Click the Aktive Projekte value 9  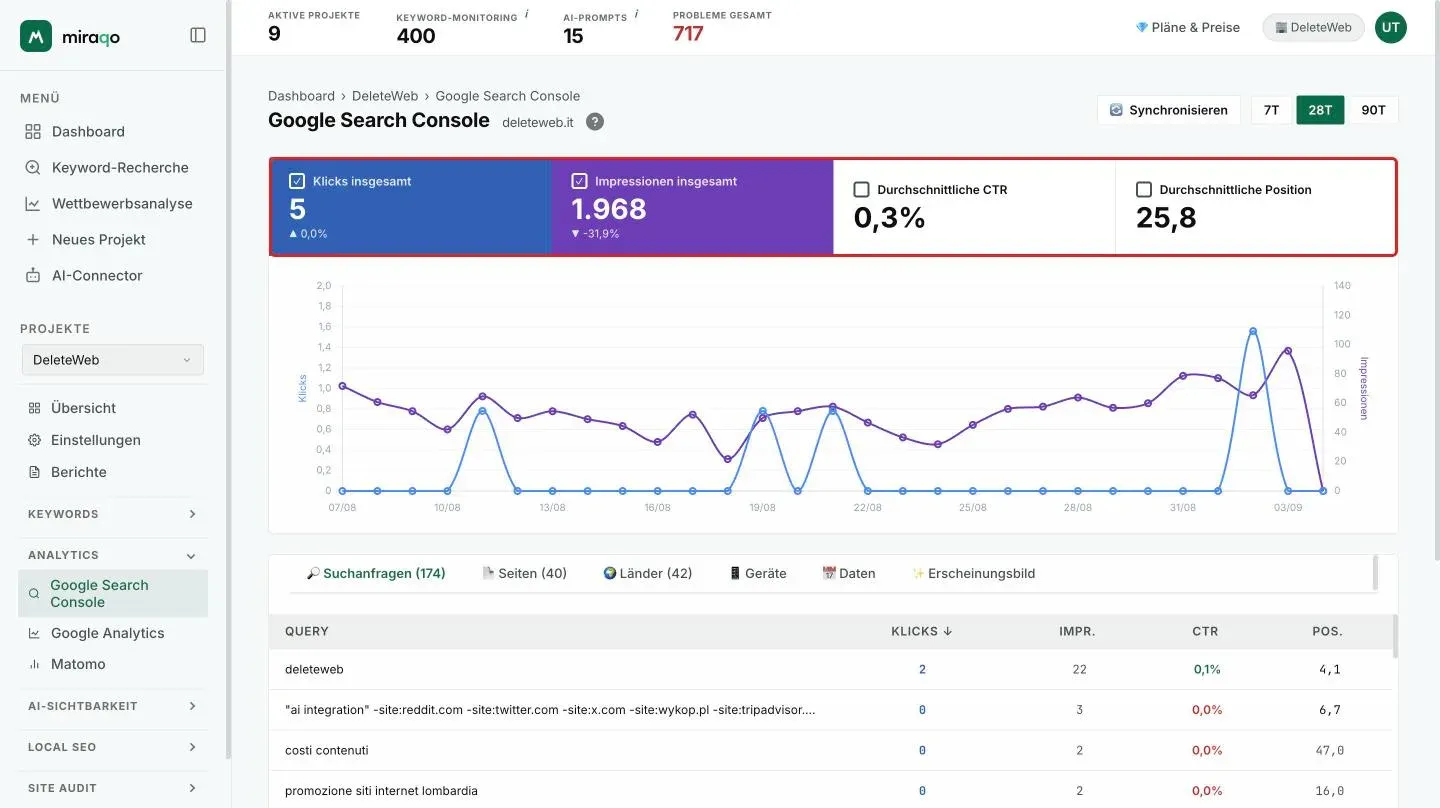tap(274, 34)
